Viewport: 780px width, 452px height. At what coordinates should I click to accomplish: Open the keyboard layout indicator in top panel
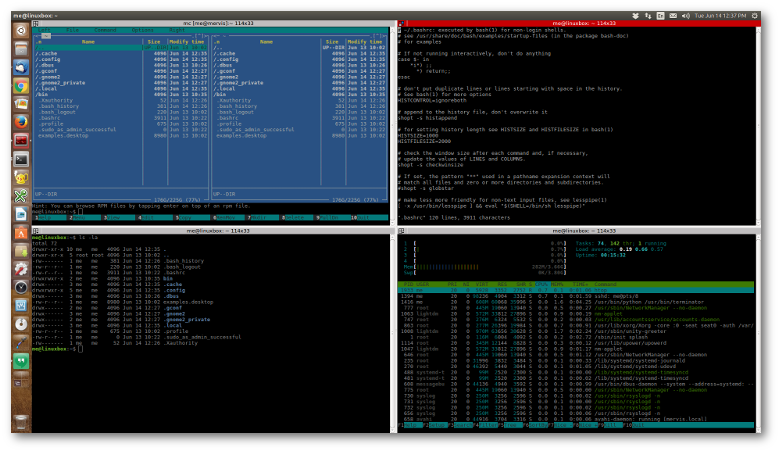[x=661, y=16]
